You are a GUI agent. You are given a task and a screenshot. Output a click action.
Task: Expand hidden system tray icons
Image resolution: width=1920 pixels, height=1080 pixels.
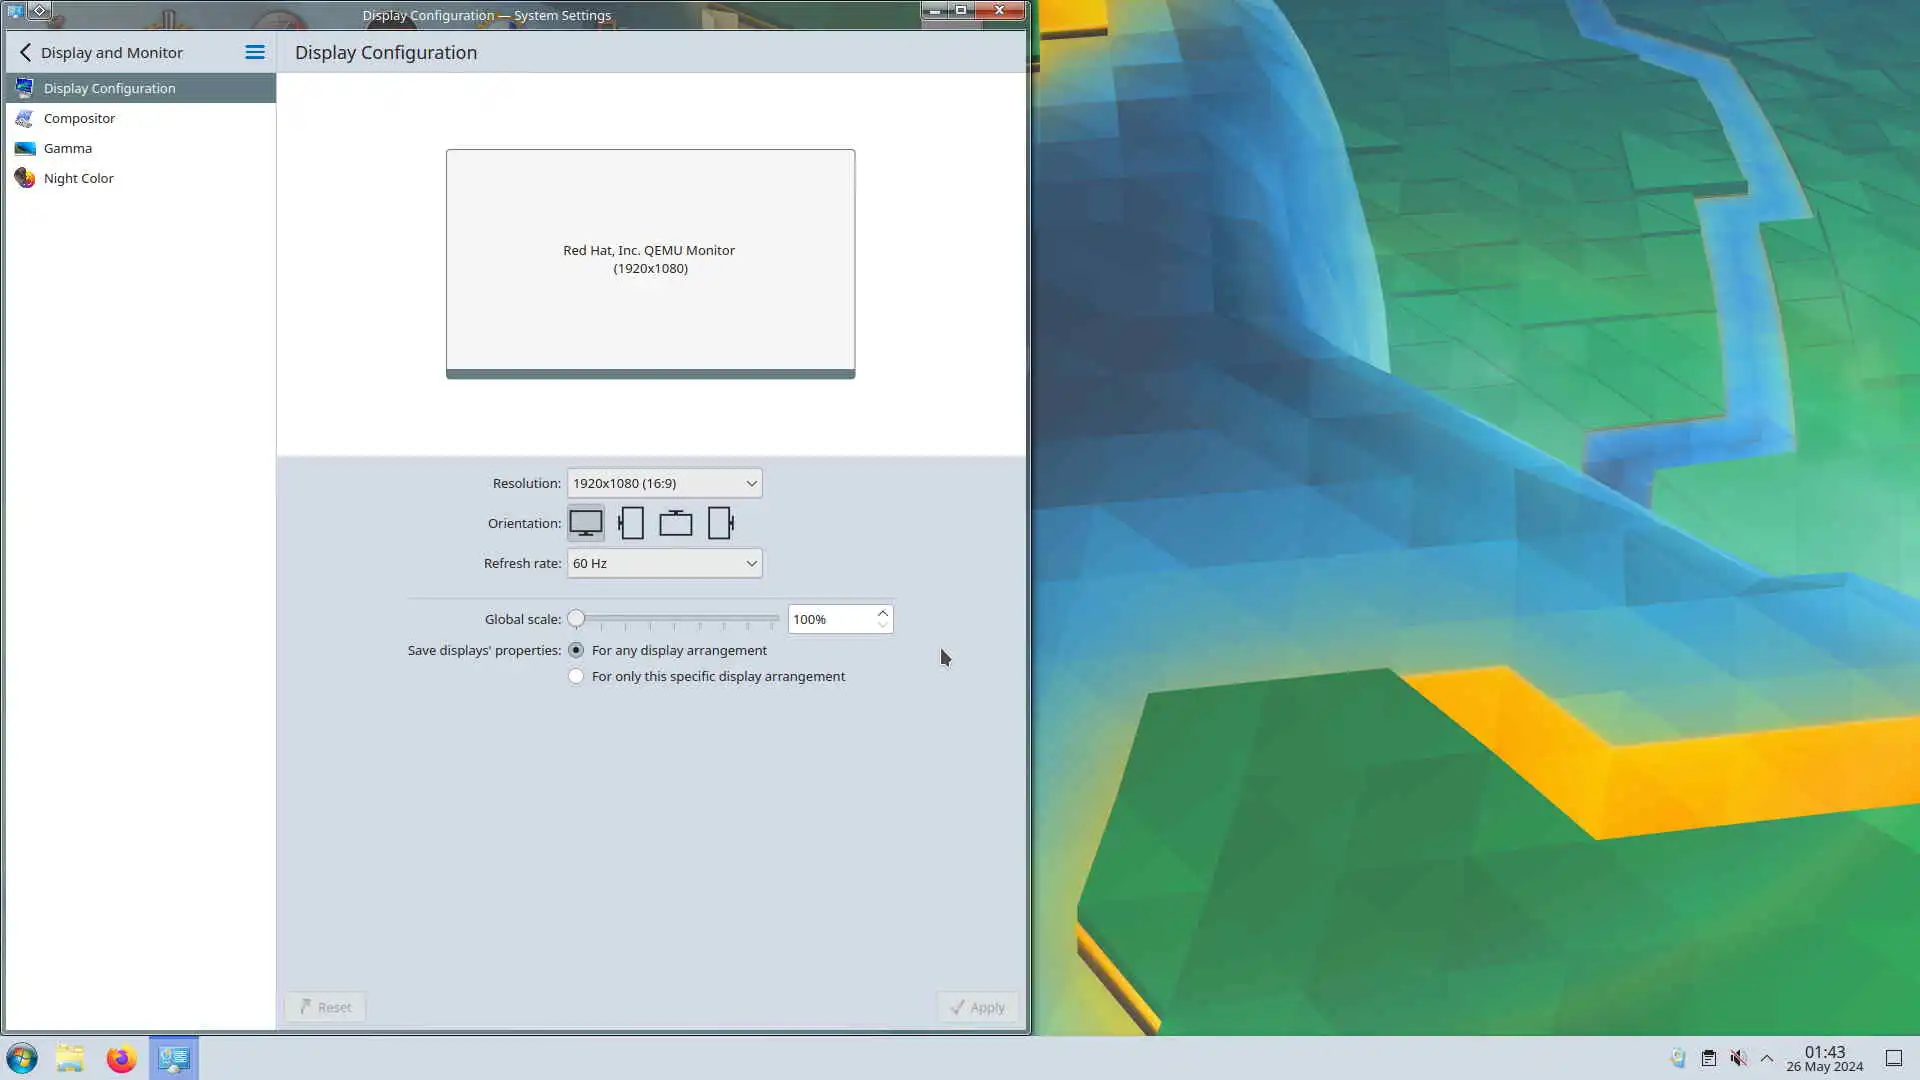pos(1767,1058)
